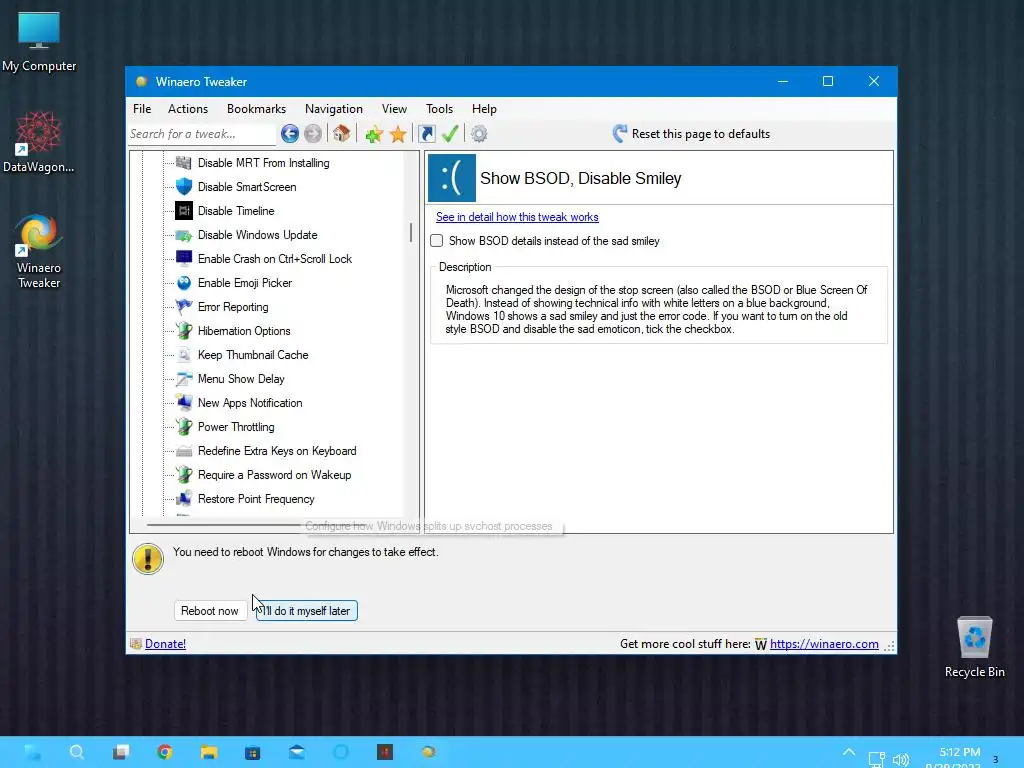Click the Keep Thumbnail Cache icon

tap(184, 355)
